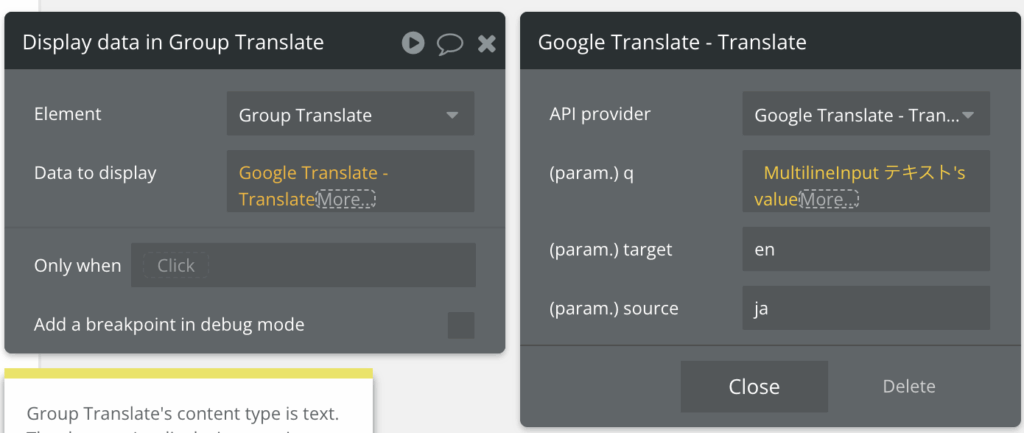Click the Only when label

coord(78,266)
